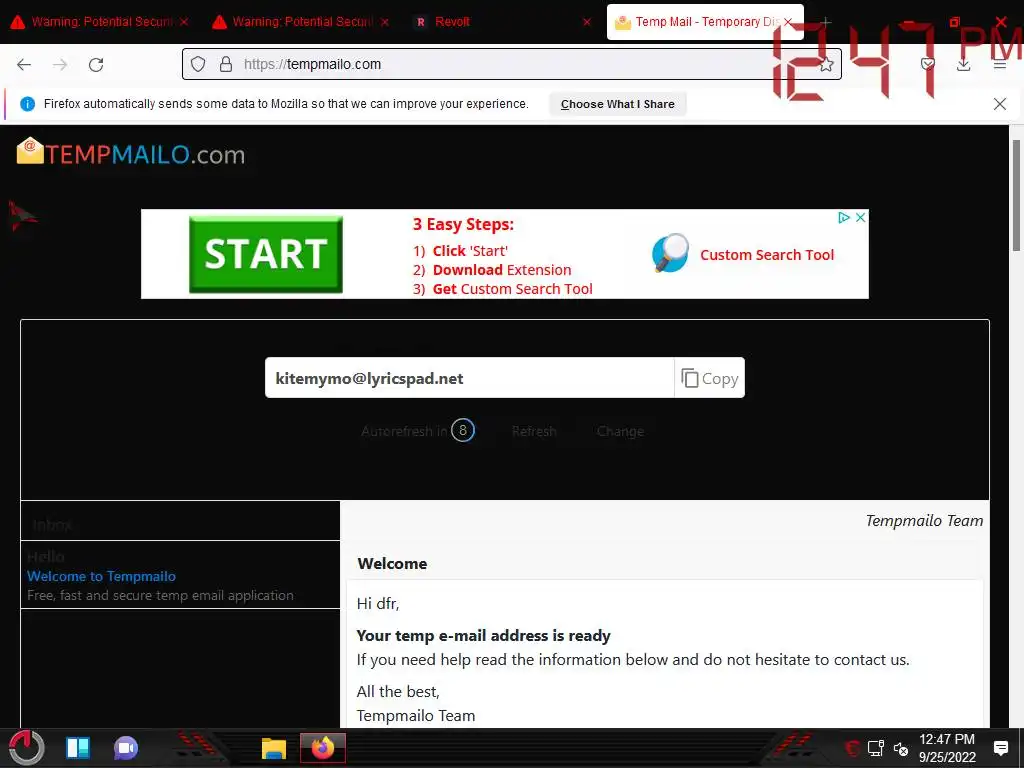The image size is (1024, 768).
Task: Click Choose What I Share button
Action: tap(617, 104)
